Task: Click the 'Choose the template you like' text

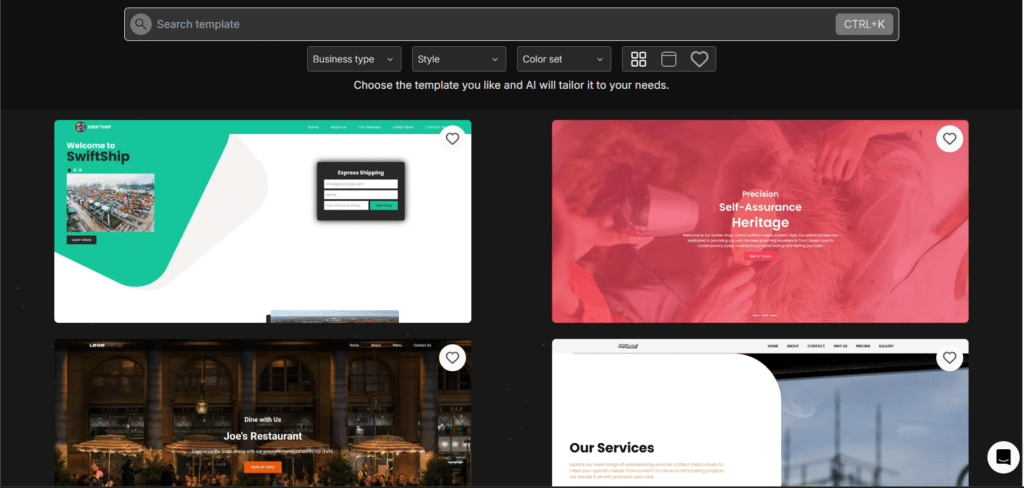Action: click(511, 85)
